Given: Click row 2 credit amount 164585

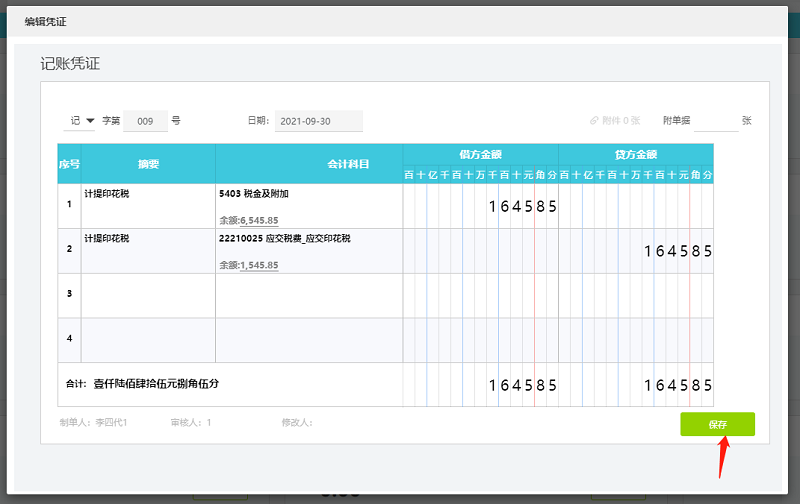Looking at the screenshot, I should point(677,251).
